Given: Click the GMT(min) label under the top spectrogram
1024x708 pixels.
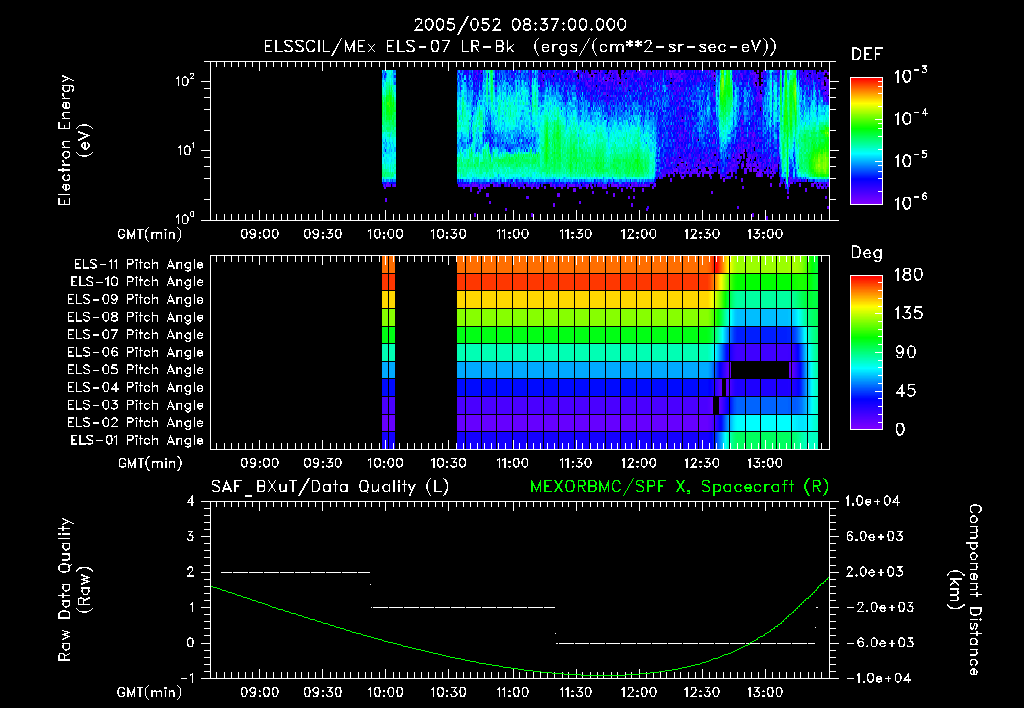Looking at the screenshot, I should tap(150, 234).
